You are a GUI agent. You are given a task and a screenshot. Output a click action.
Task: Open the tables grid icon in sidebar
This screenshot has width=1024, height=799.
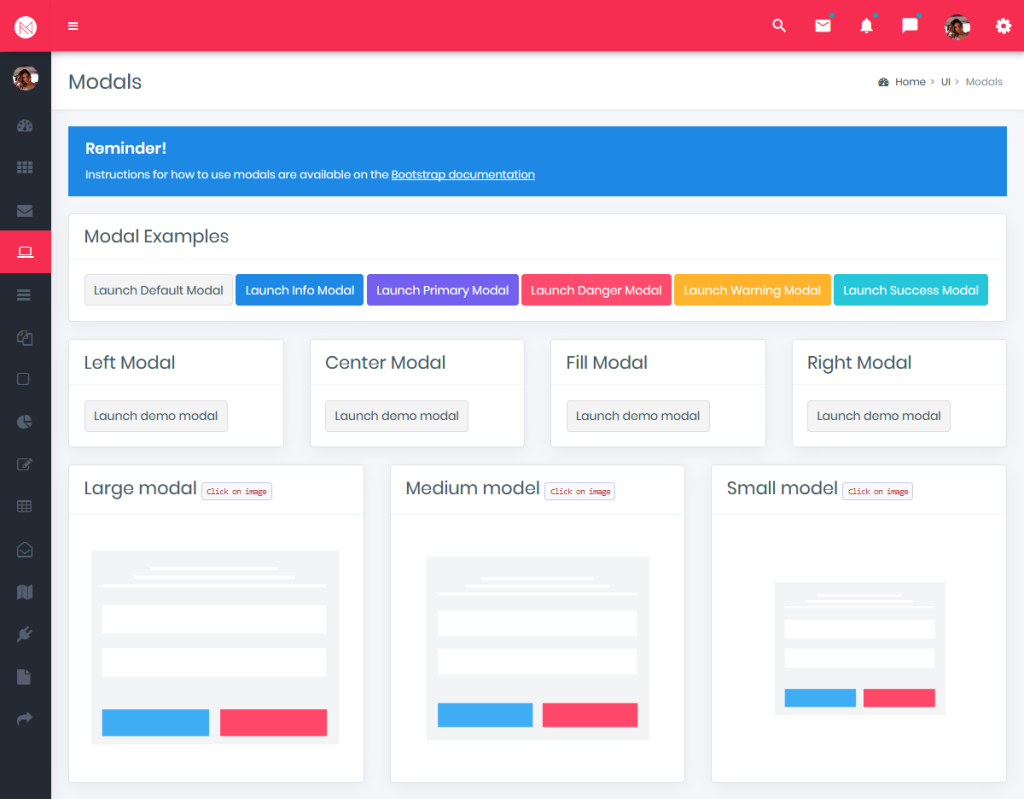[25, 505]
